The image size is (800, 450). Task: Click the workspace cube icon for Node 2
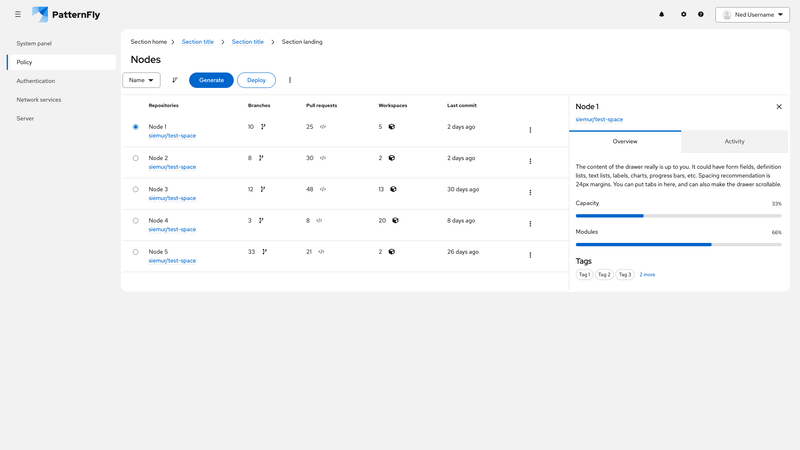[392, 158]
